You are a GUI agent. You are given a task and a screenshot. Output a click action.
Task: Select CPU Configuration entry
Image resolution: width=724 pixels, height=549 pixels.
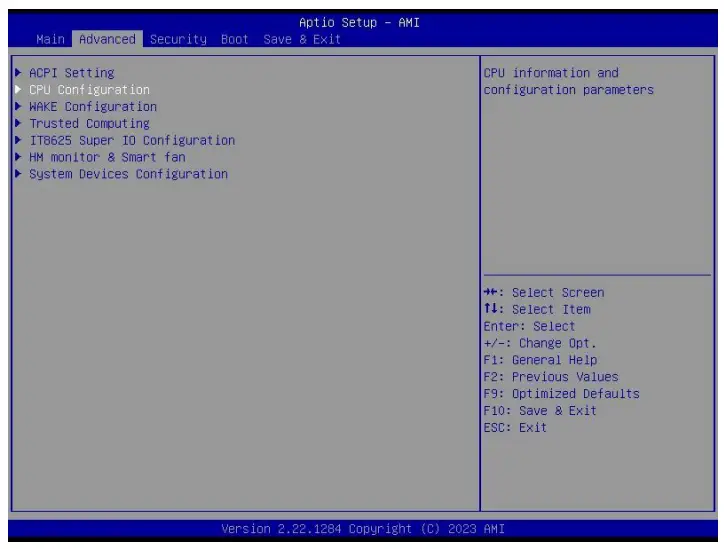[x=90, y=90]
